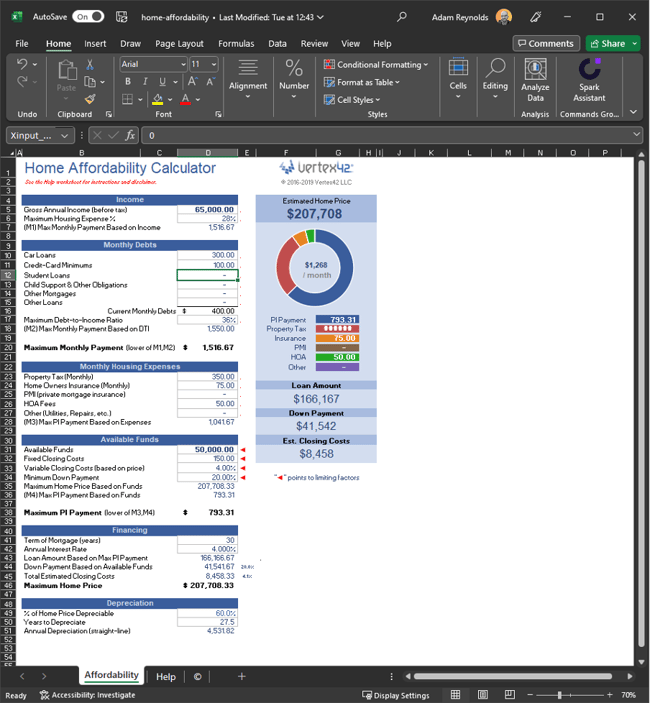Open Conditional Formatting menu
The height and width of the screenshot is (703, 650).
[x=376, y=65]
